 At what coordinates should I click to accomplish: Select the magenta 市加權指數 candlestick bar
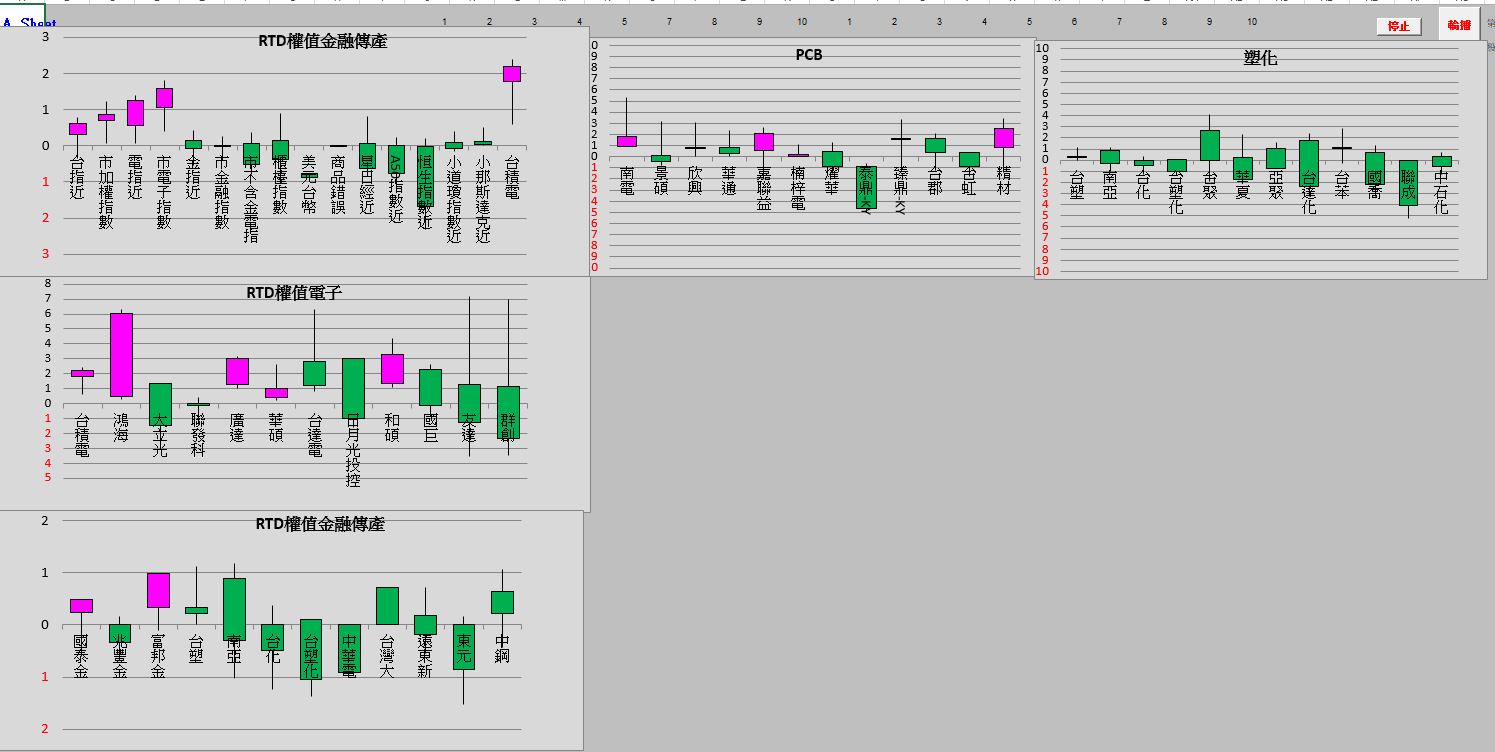[x=106, y=117]
